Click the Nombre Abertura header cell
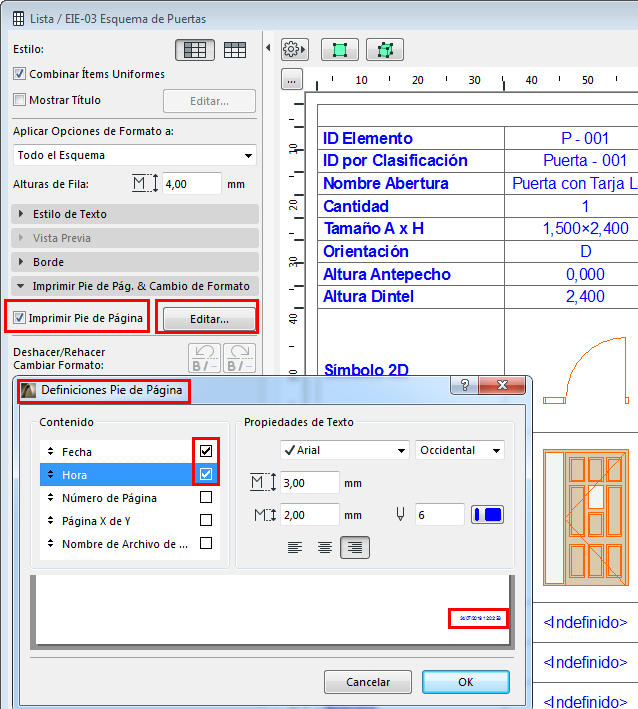 [411, 183]
